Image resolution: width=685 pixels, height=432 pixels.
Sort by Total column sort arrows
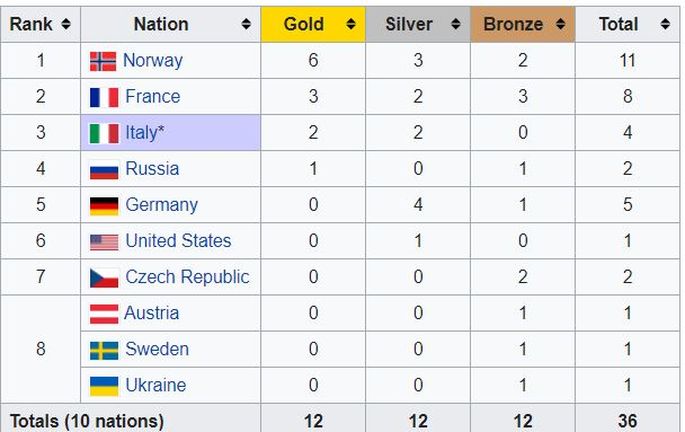[665, 24]
